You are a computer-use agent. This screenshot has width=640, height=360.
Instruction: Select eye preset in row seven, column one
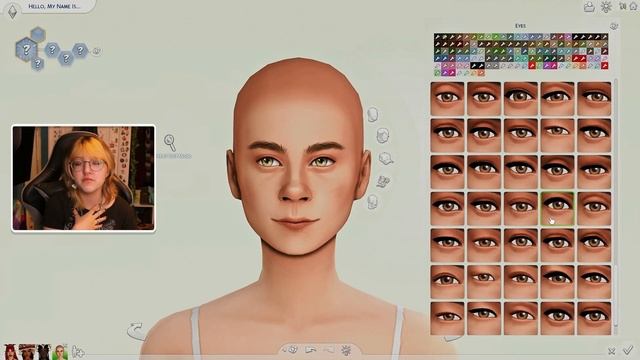tap(447, 318)
